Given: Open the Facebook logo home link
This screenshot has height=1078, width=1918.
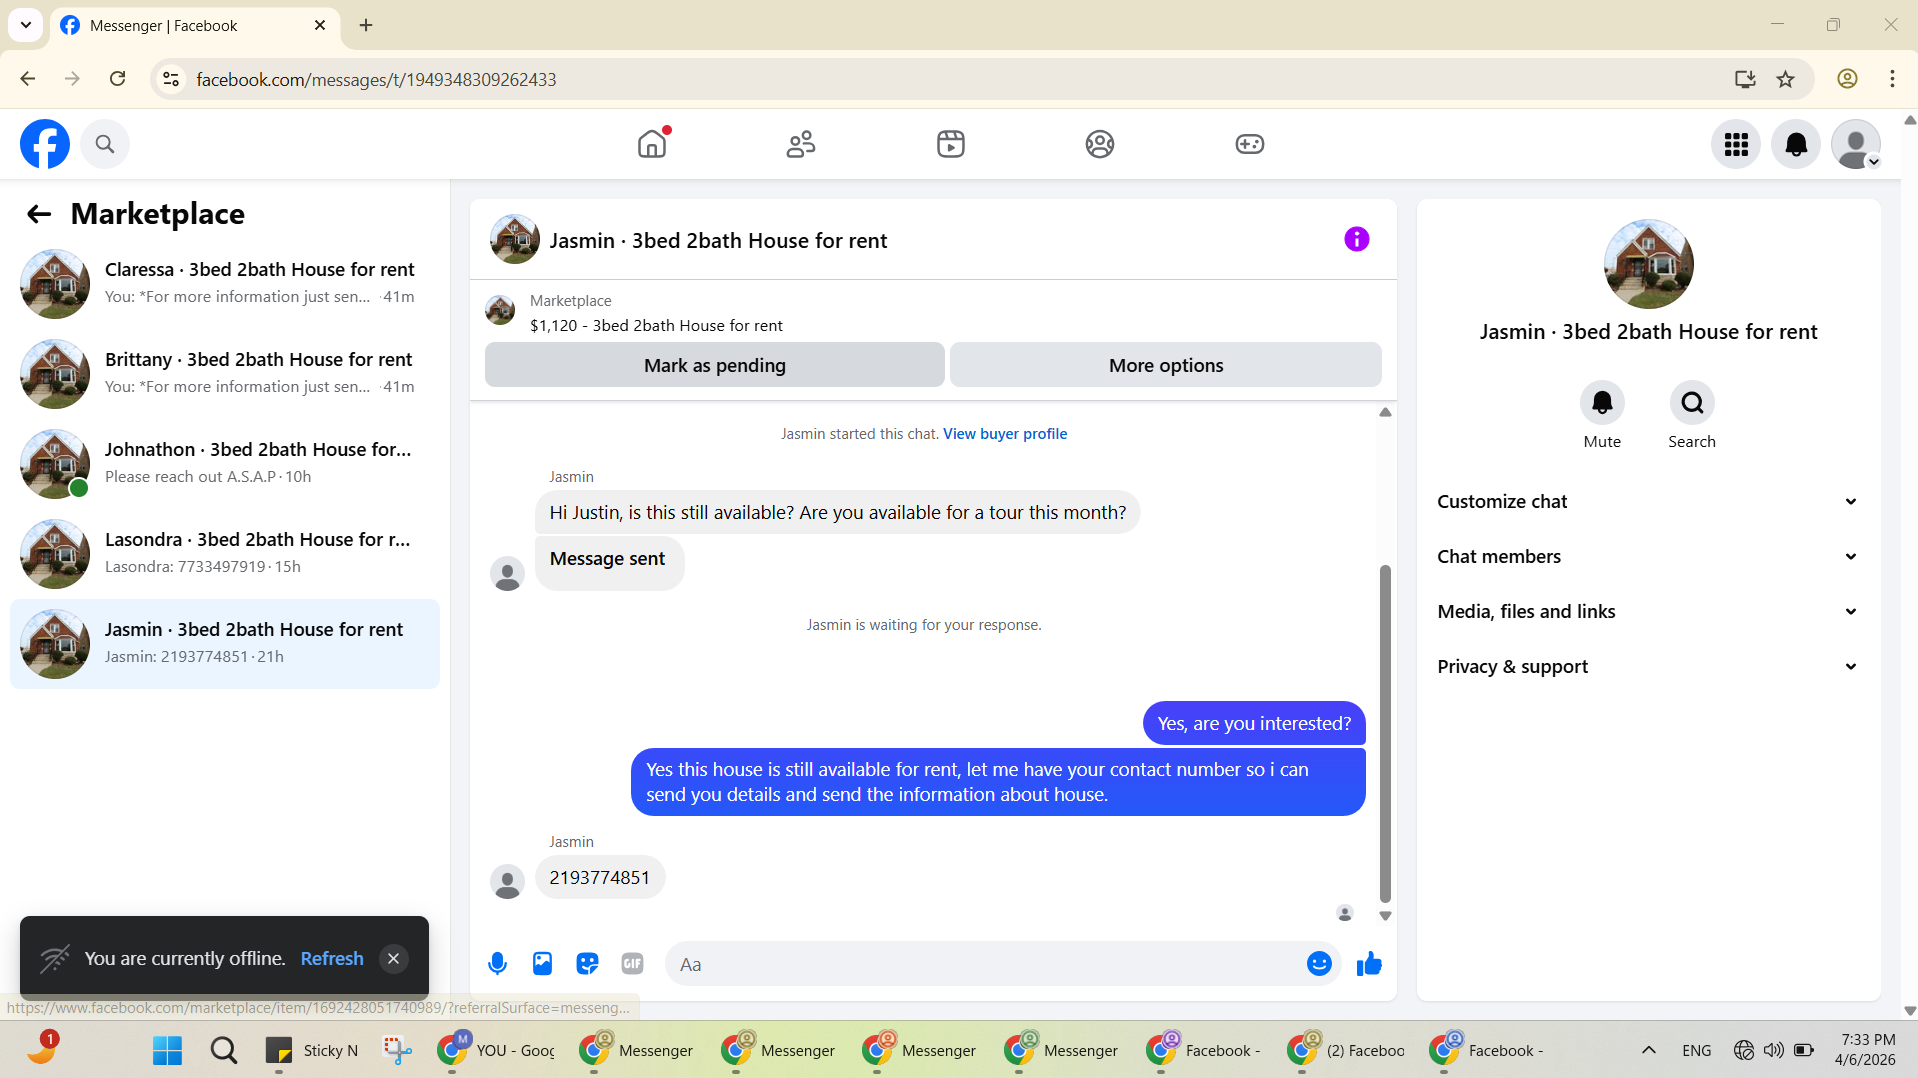Looking at the screenshot, I should pyautogui.click(x=45, y=144).
